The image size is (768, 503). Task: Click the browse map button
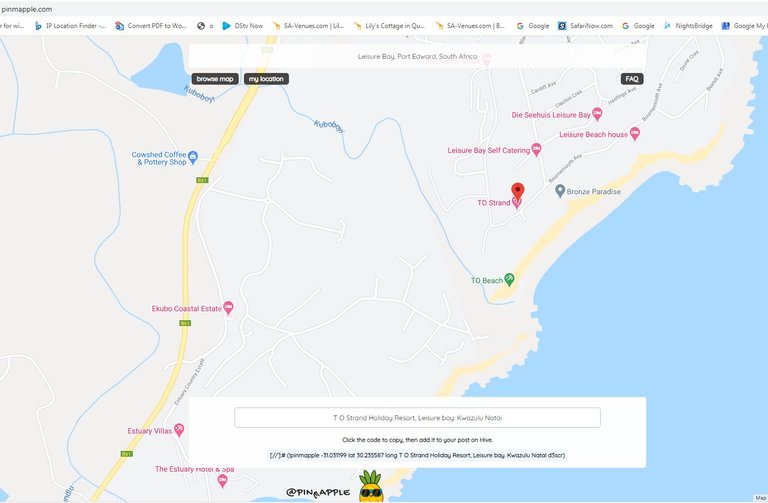pyautogui.click(x=215, y=79)
